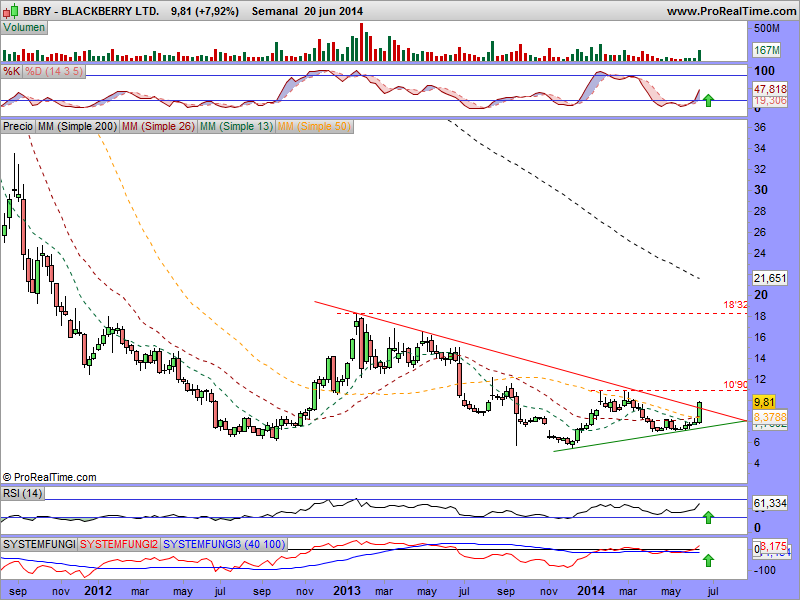Click the 30 level on price axis

(x=761, y=190)
